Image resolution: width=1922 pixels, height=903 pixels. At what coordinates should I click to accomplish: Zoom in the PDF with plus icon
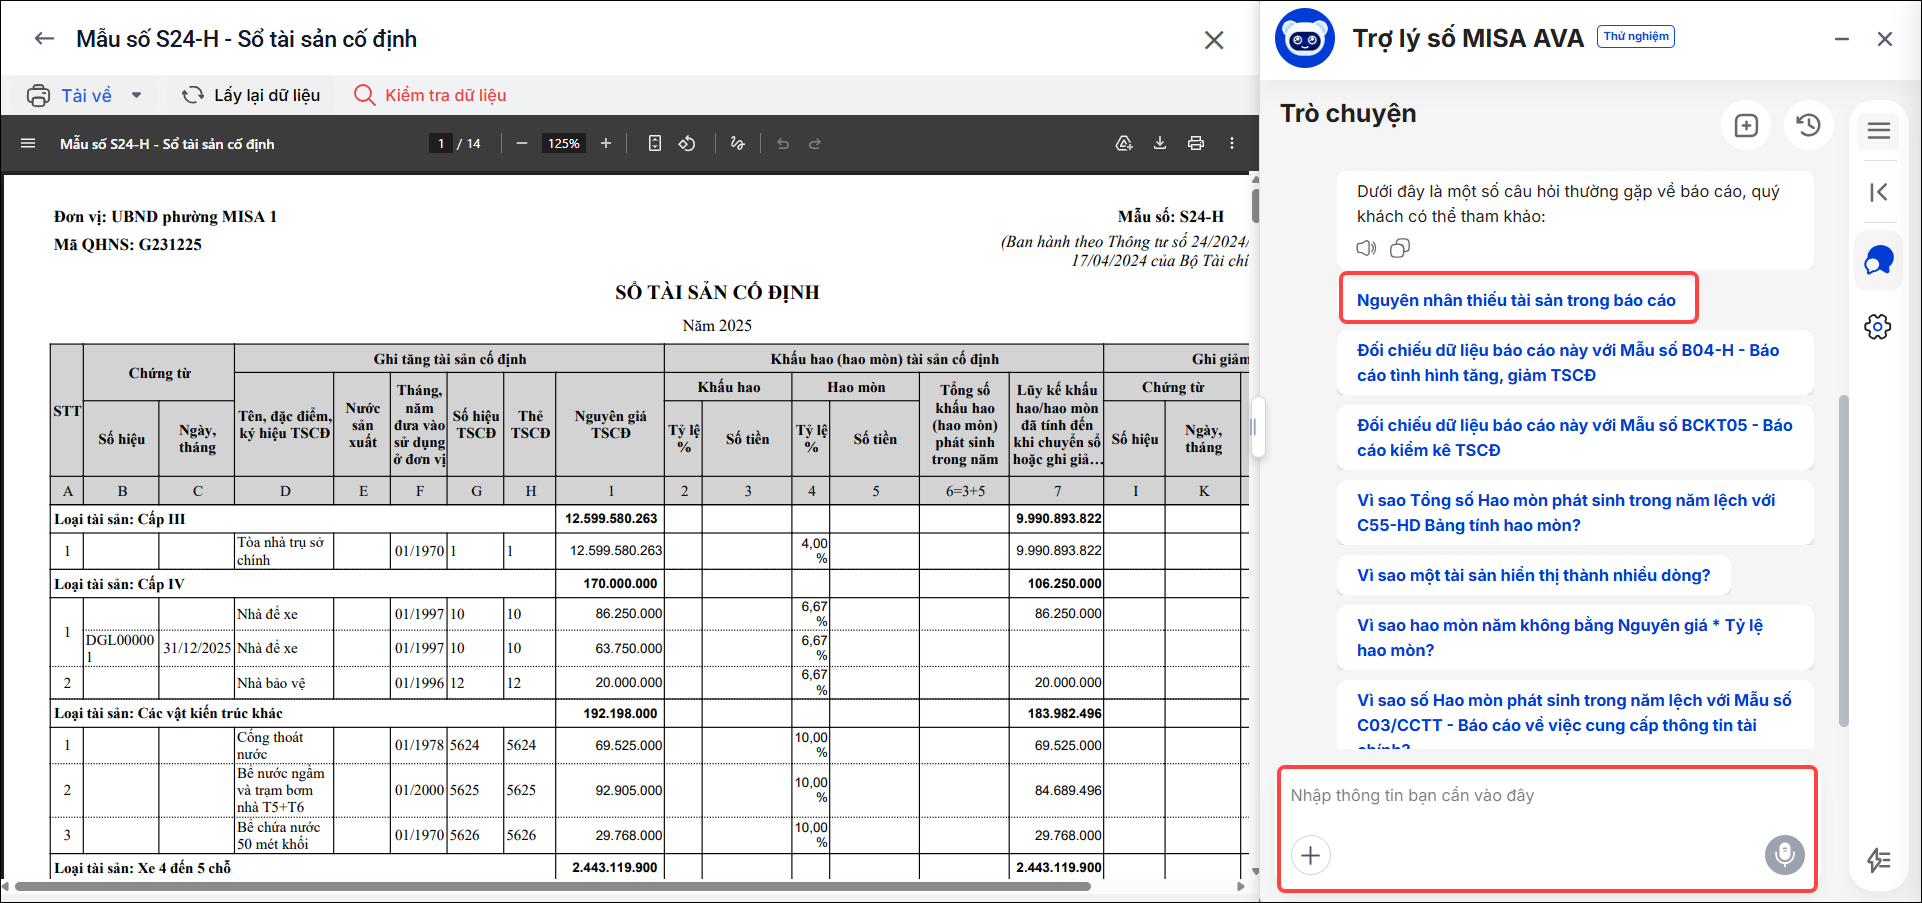[x=606, y=143]
